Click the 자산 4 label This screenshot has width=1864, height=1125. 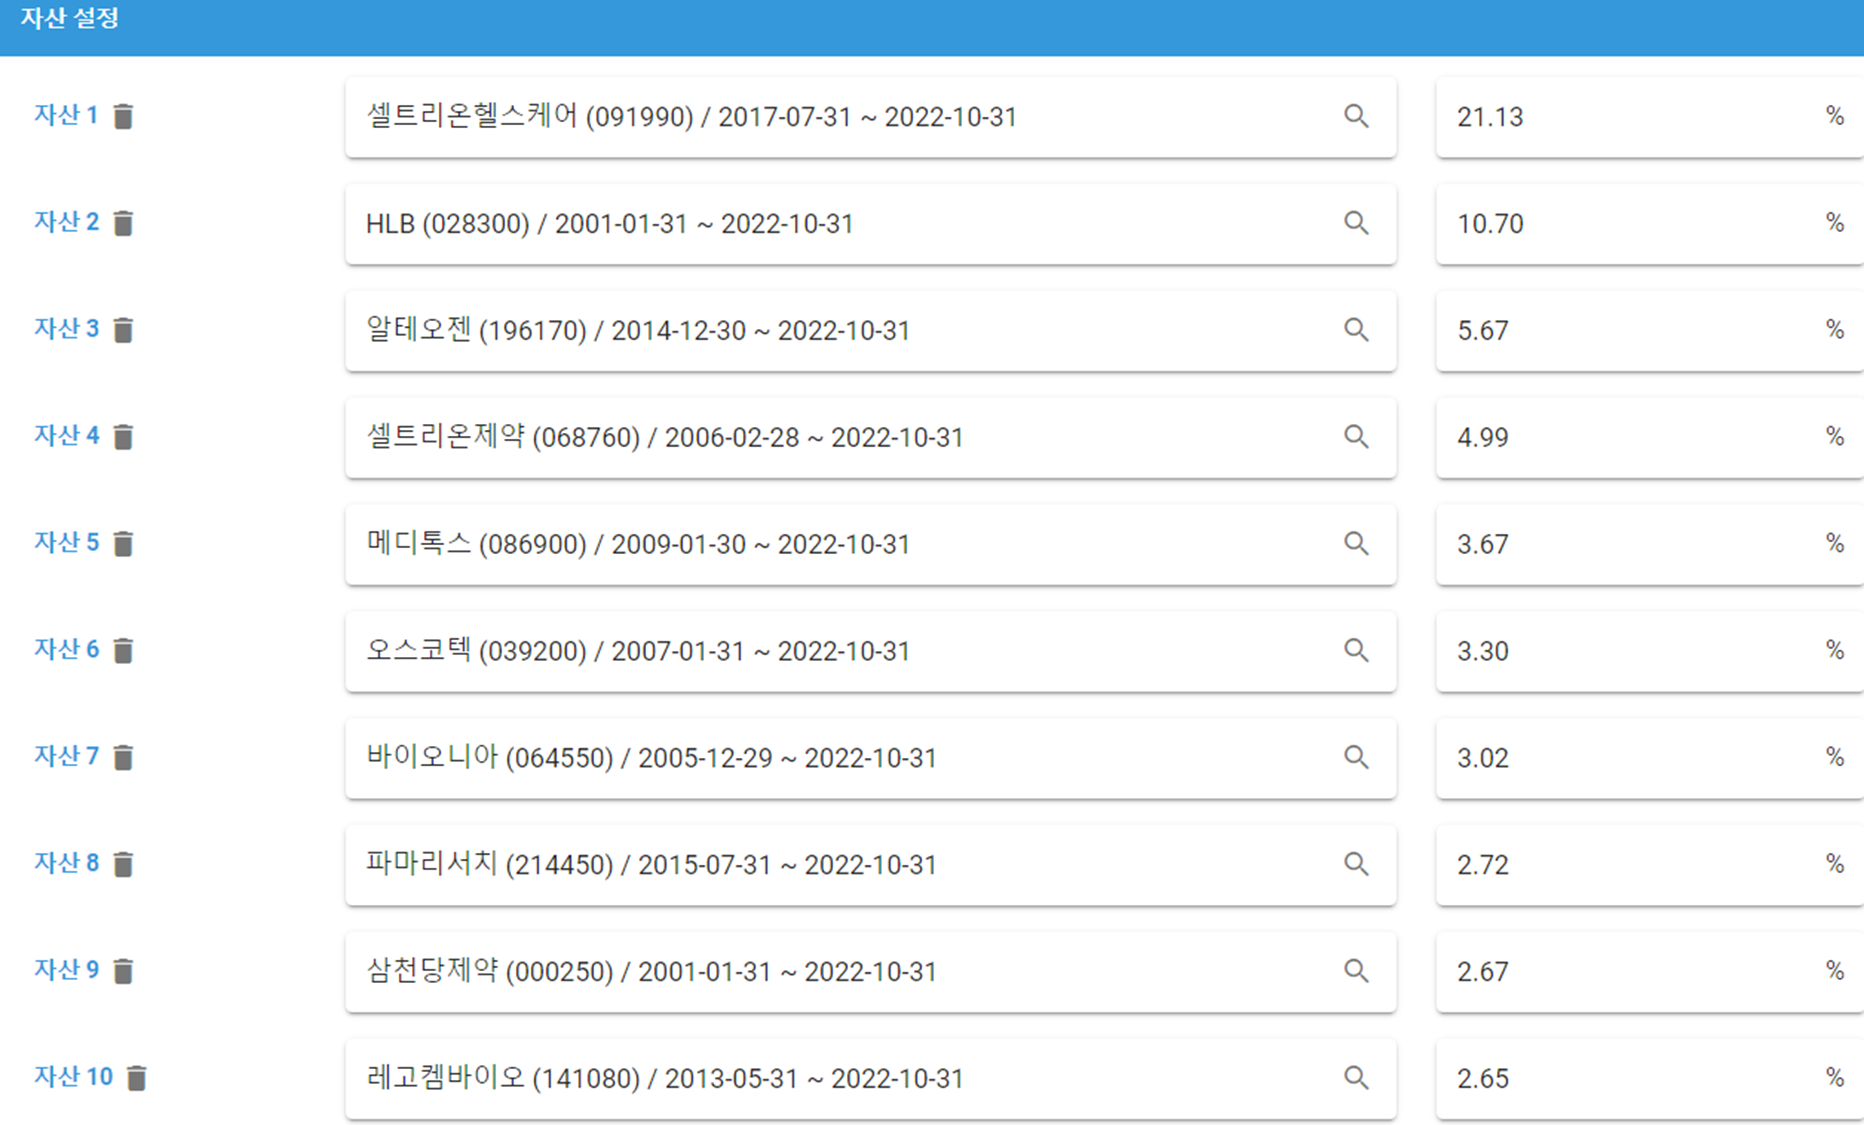click(x=66, y=436)
